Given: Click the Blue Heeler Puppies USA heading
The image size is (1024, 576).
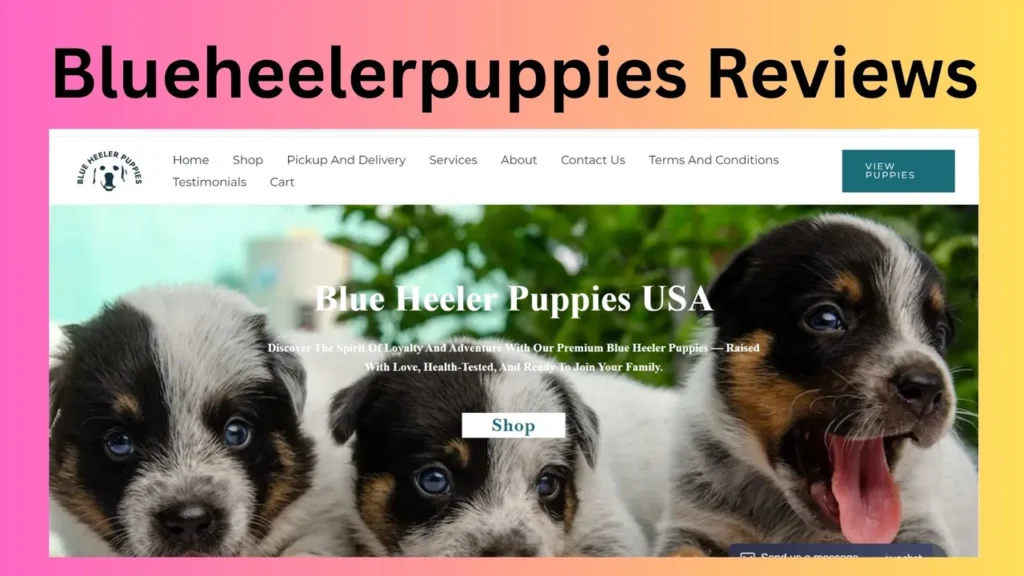Looking at the screenshot, I should tap(513, 299).
